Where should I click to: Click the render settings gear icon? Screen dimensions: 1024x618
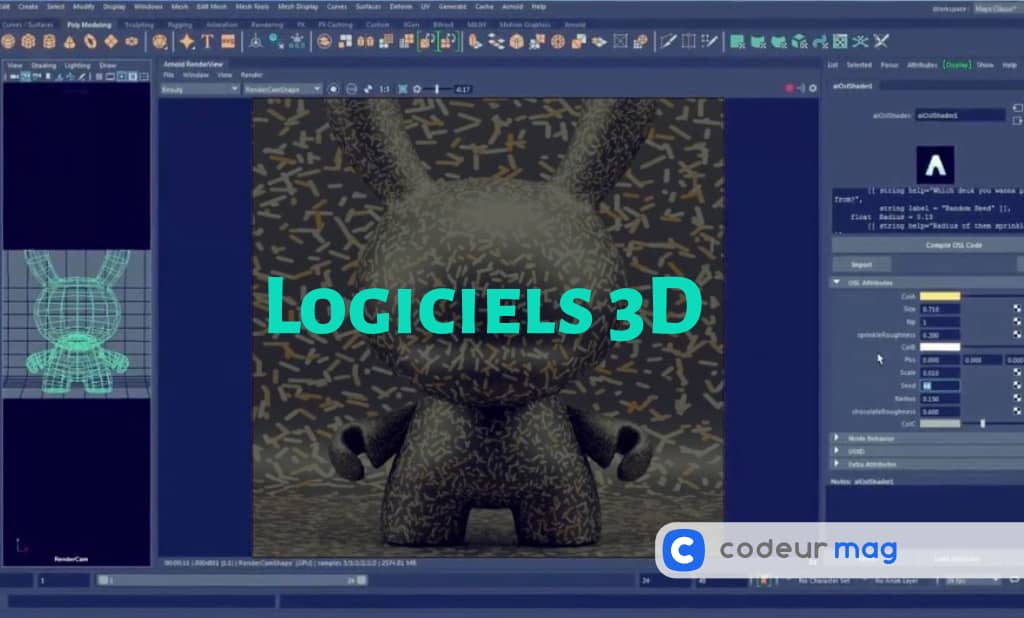click(x=417, y=89)
